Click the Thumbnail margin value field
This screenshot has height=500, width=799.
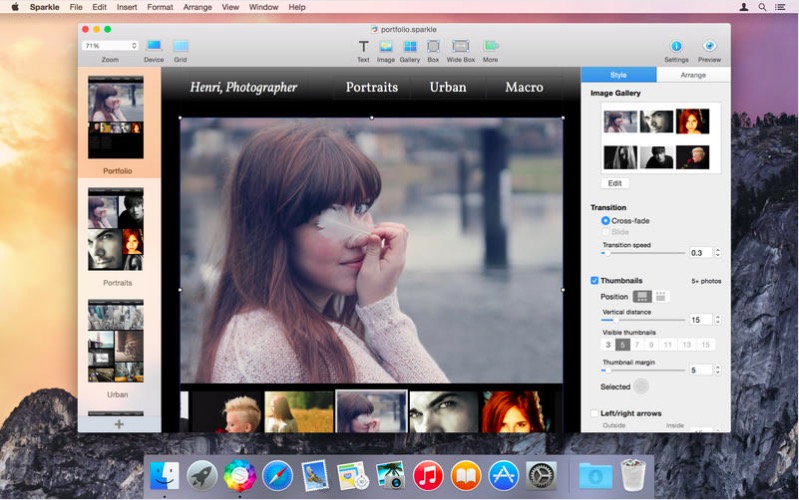tap(701, 370)
